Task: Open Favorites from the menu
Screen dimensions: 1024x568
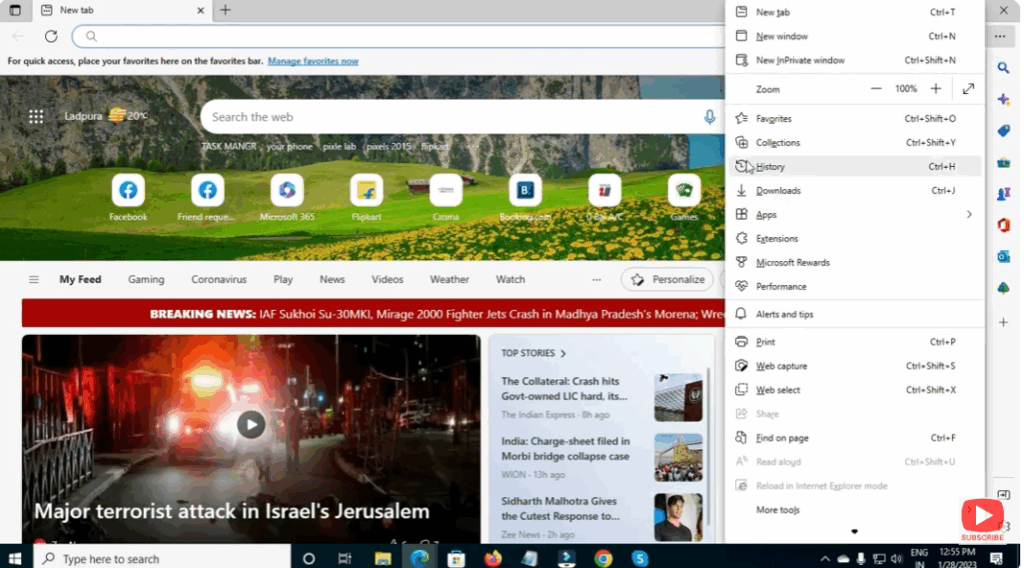Action: point(854,119)
